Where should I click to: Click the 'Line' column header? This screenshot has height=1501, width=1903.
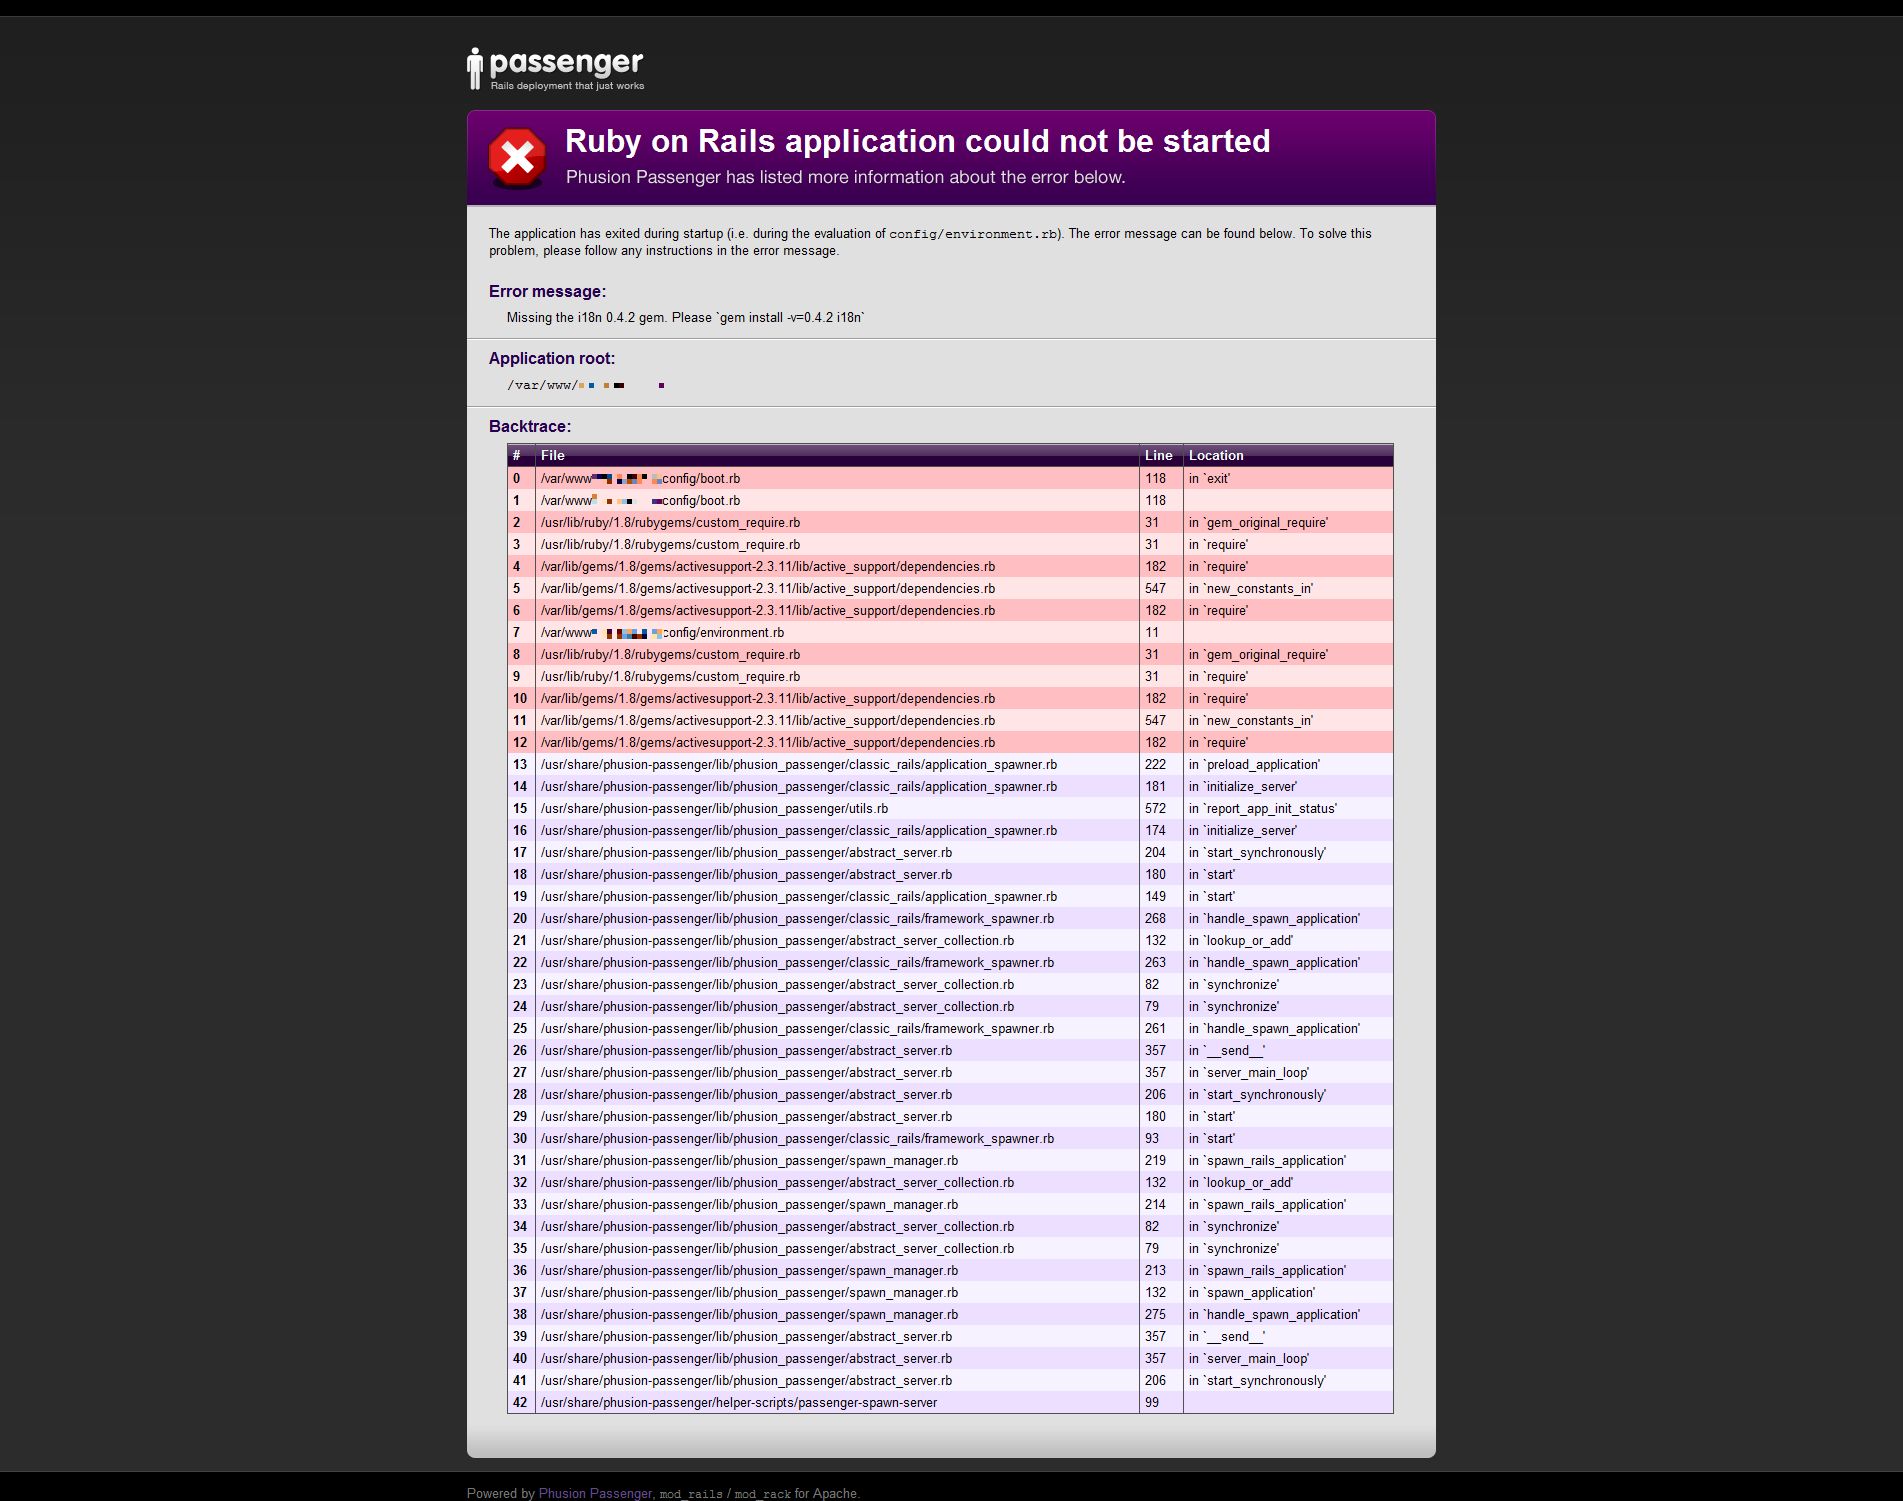tap(1158, 455)
